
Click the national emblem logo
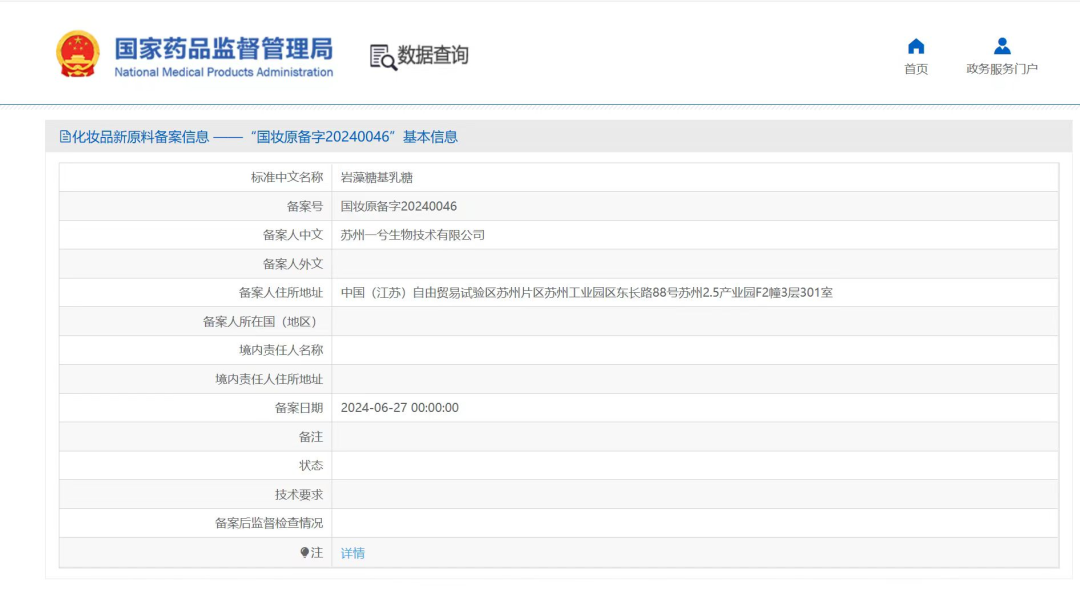pyautogui.click(x=78, y=54)
